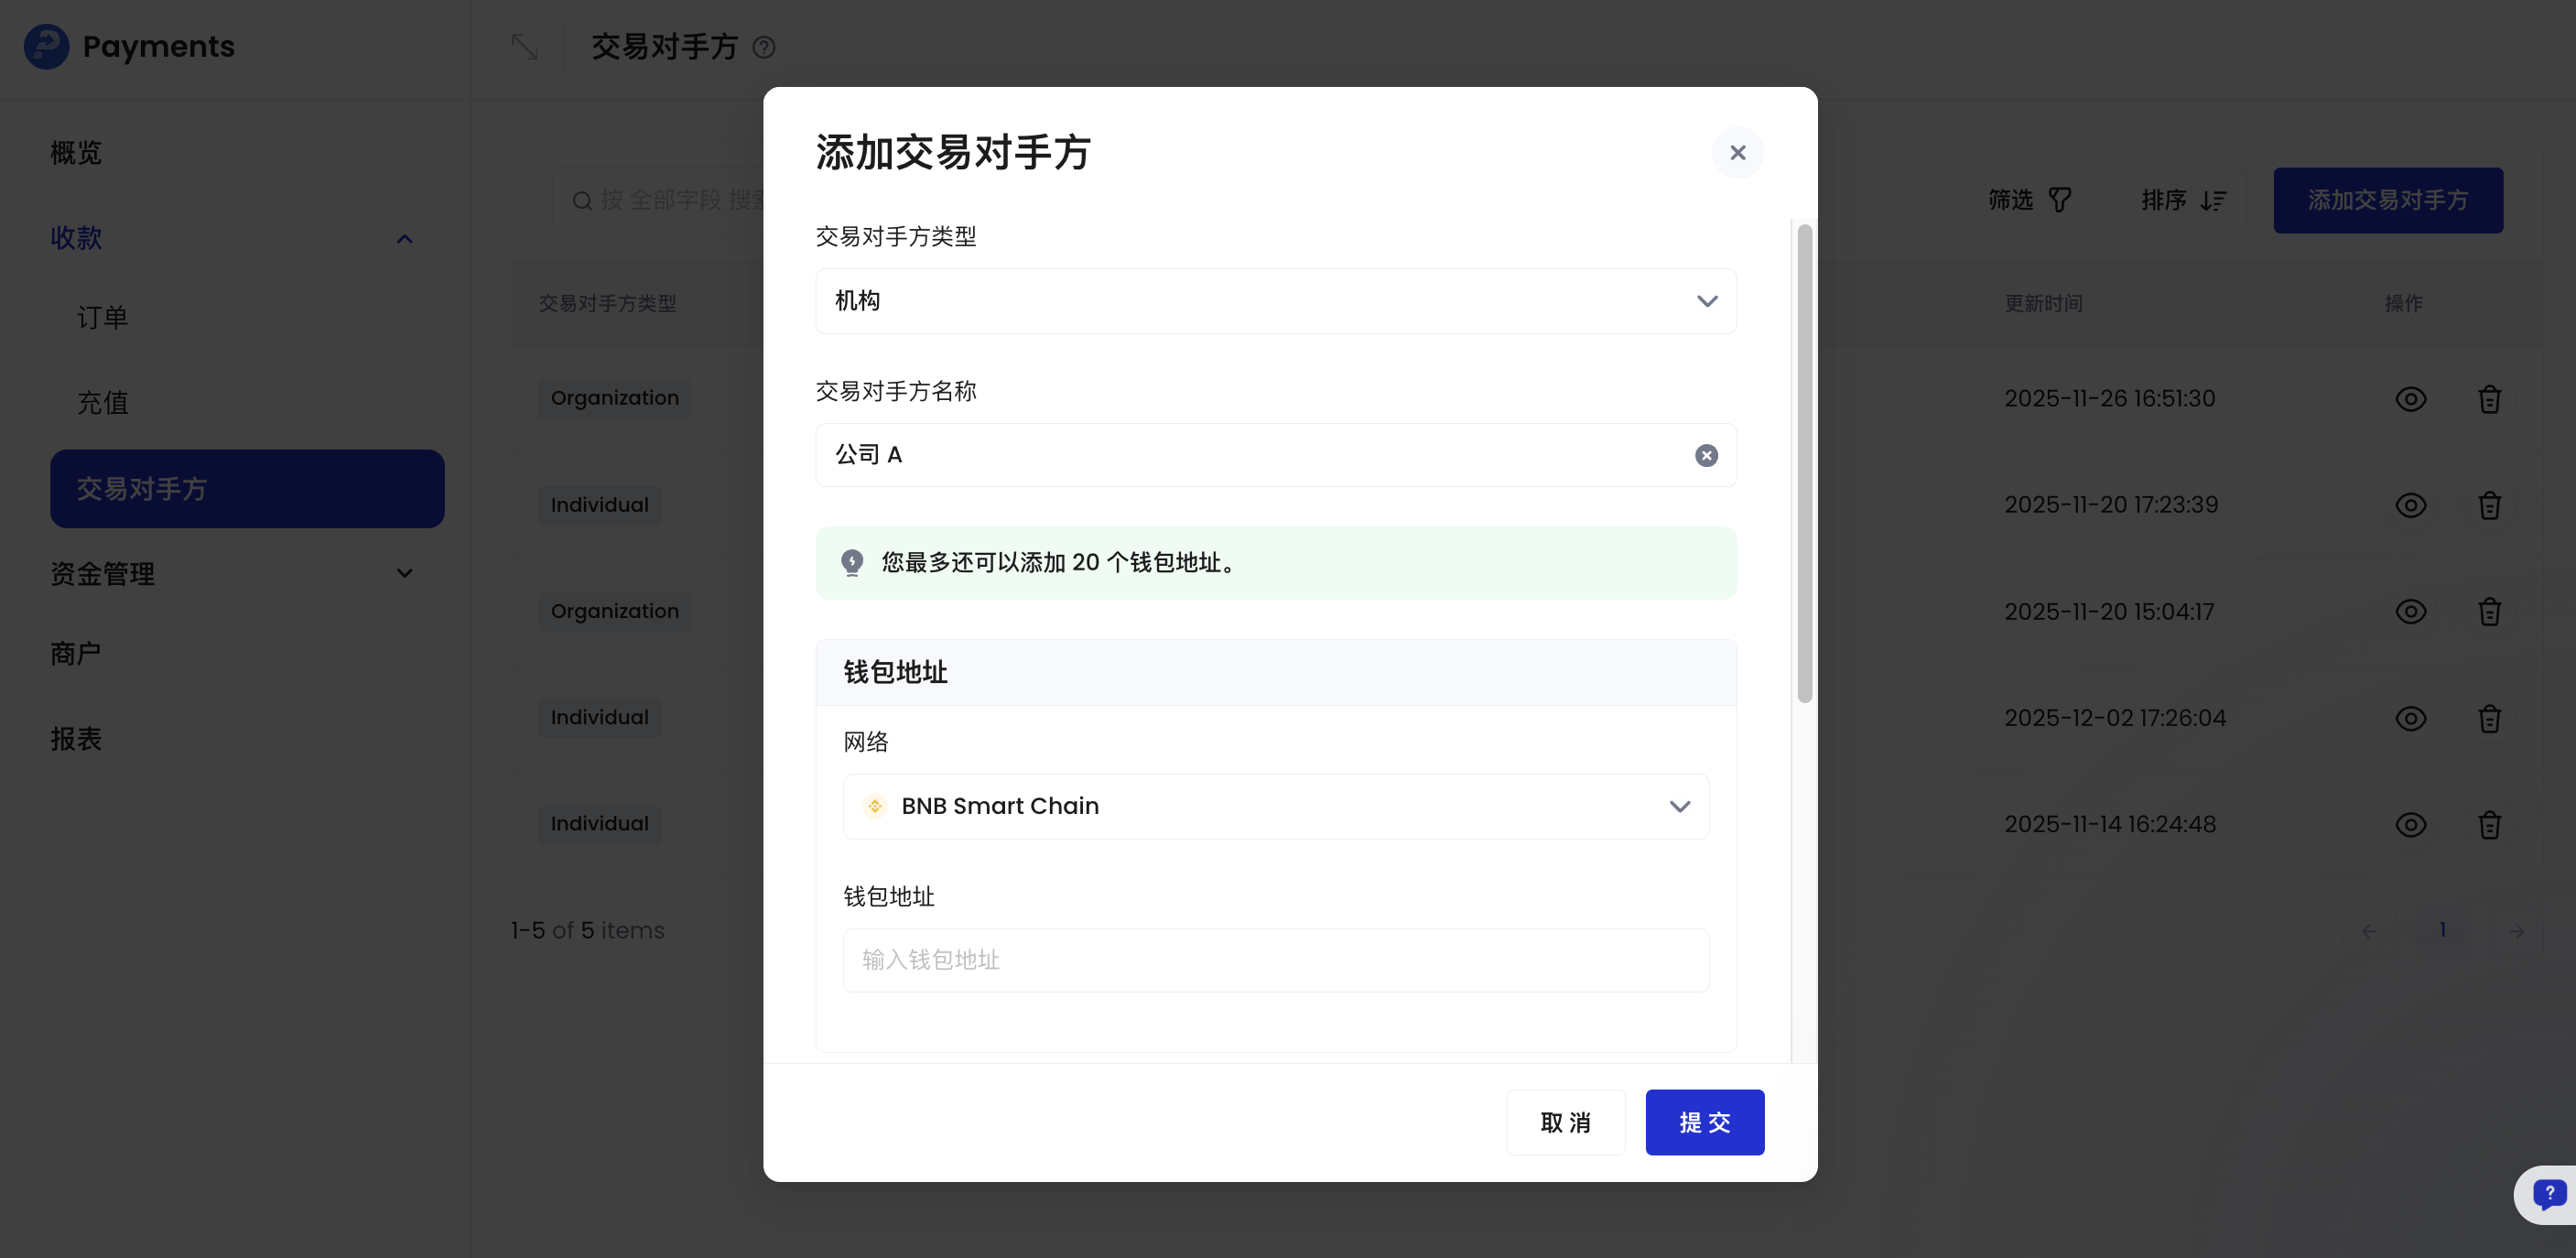Open the 交易对手方类型 dropdown
The height and width of the screenshot is (1258, 2576).
coord(1276,301)
